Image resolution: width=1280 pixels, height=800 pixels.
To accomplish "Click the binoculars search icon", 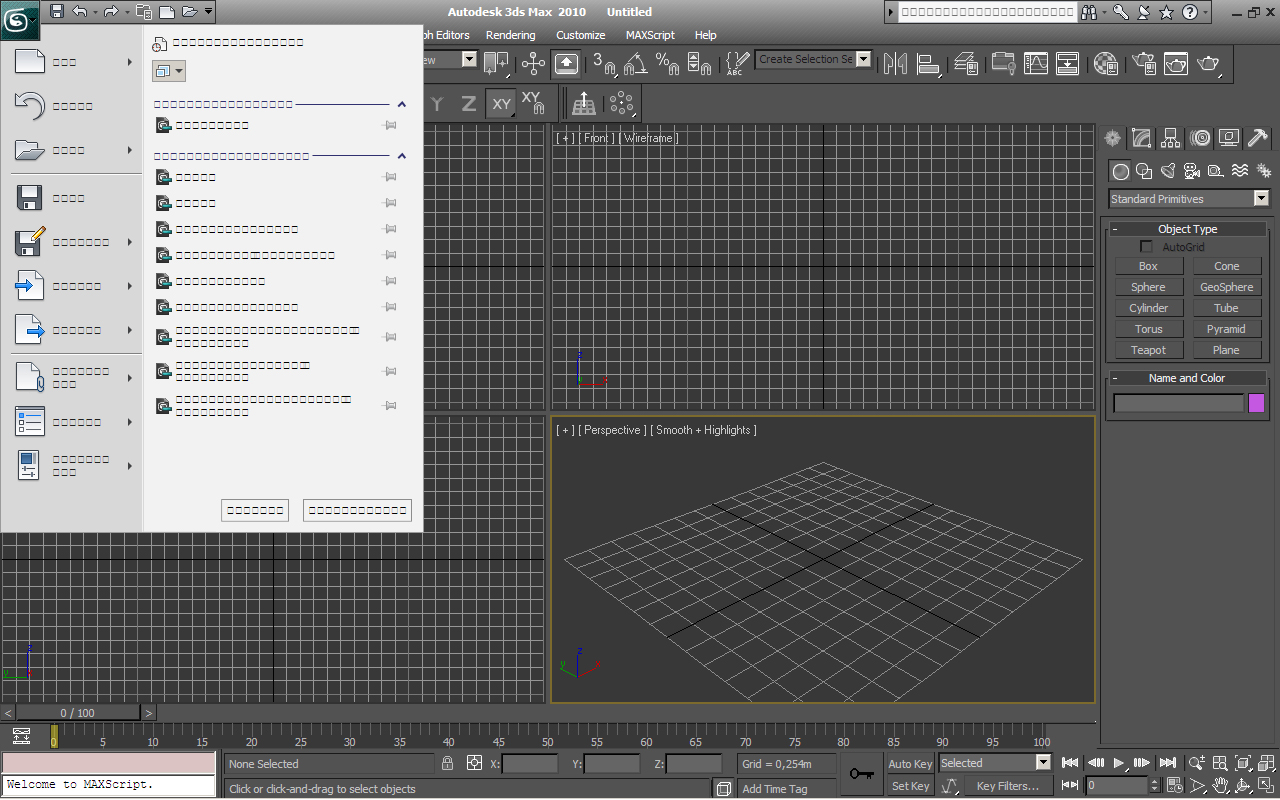I will (1090, 12).
